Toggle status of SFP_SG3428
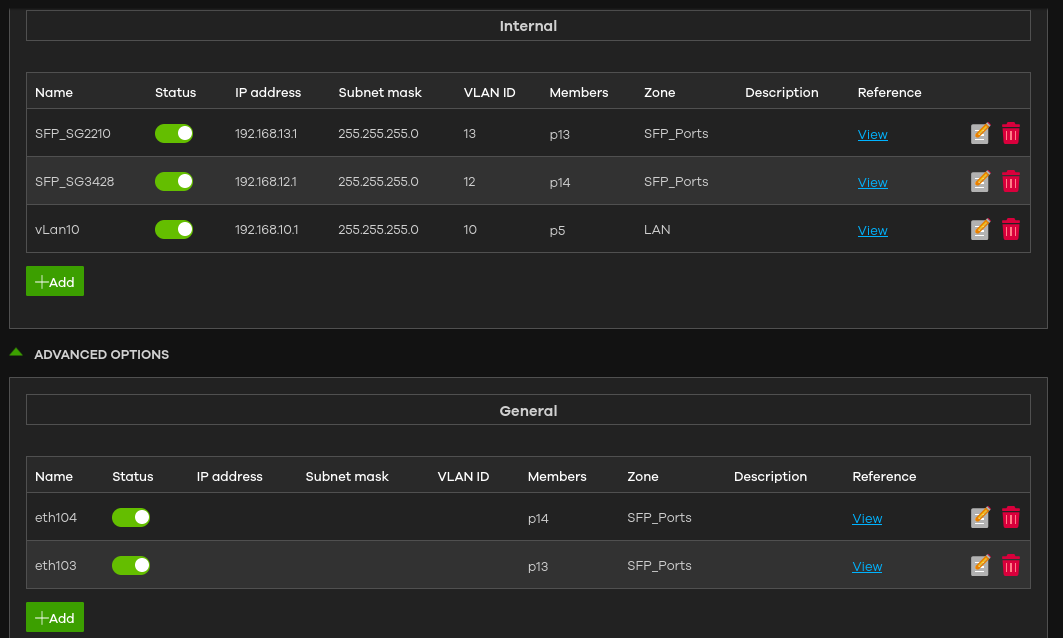Viewport: 1063px width, 638px height. tap(174, 182)
